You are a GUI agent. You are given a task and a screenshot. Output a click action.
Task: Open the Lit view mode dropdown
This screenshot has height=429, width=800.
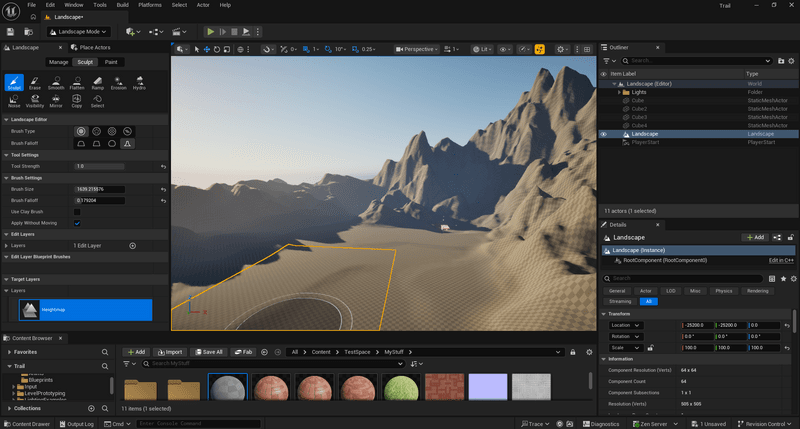pos(482,49)
